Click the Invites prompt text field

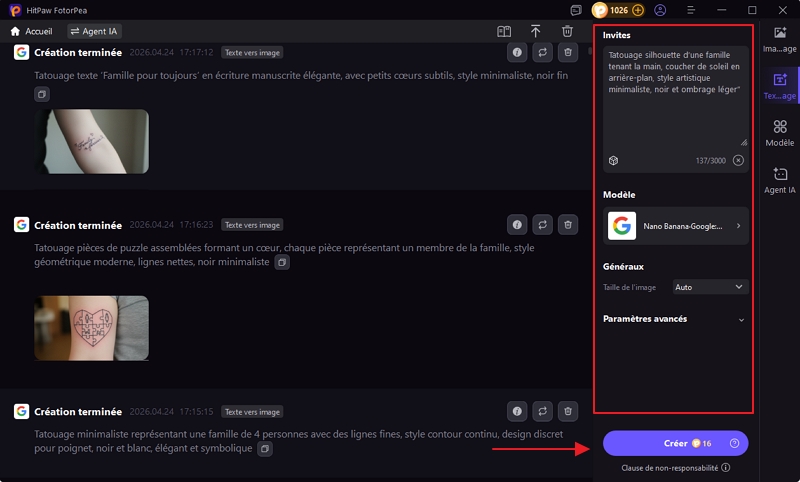(675, 95)
